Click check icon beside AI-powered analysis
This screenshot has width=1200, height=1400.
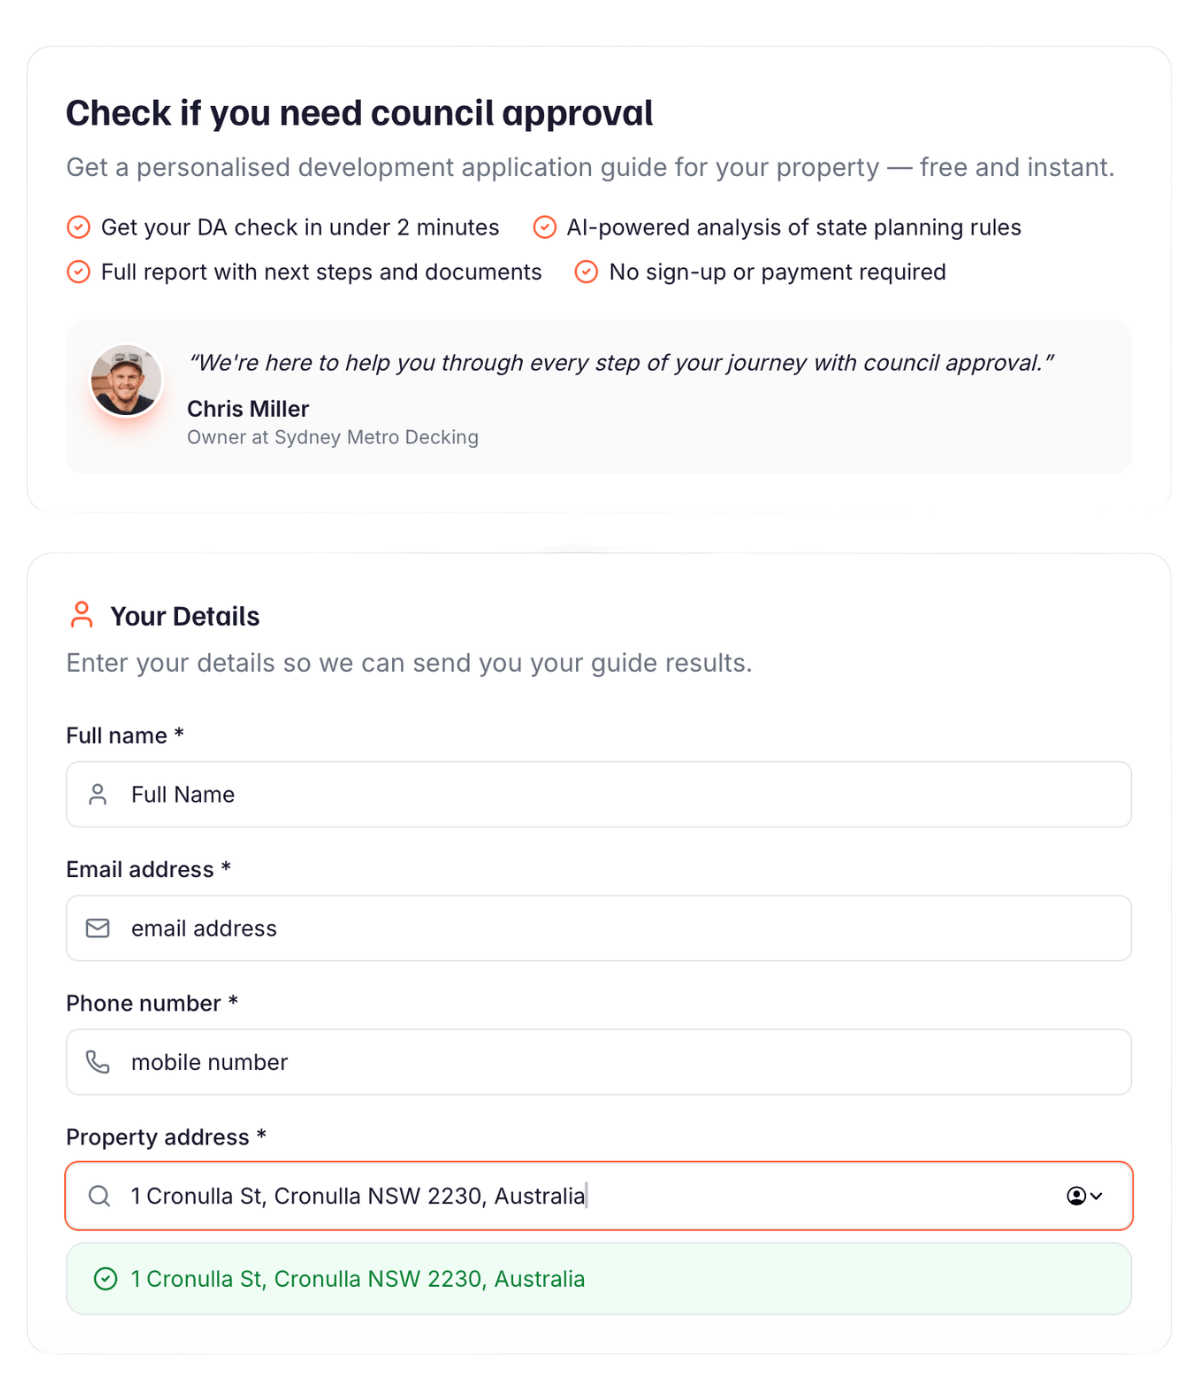click(x=544, y=228)
